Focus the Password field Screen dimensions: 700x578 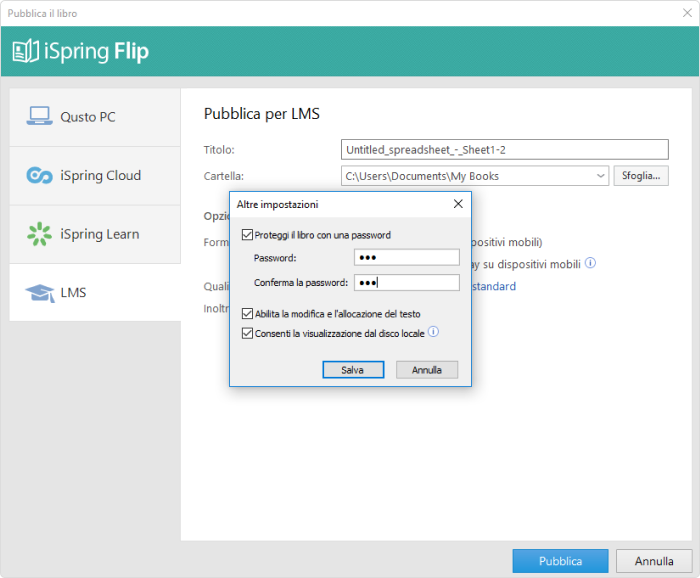[x=407, y=258]
